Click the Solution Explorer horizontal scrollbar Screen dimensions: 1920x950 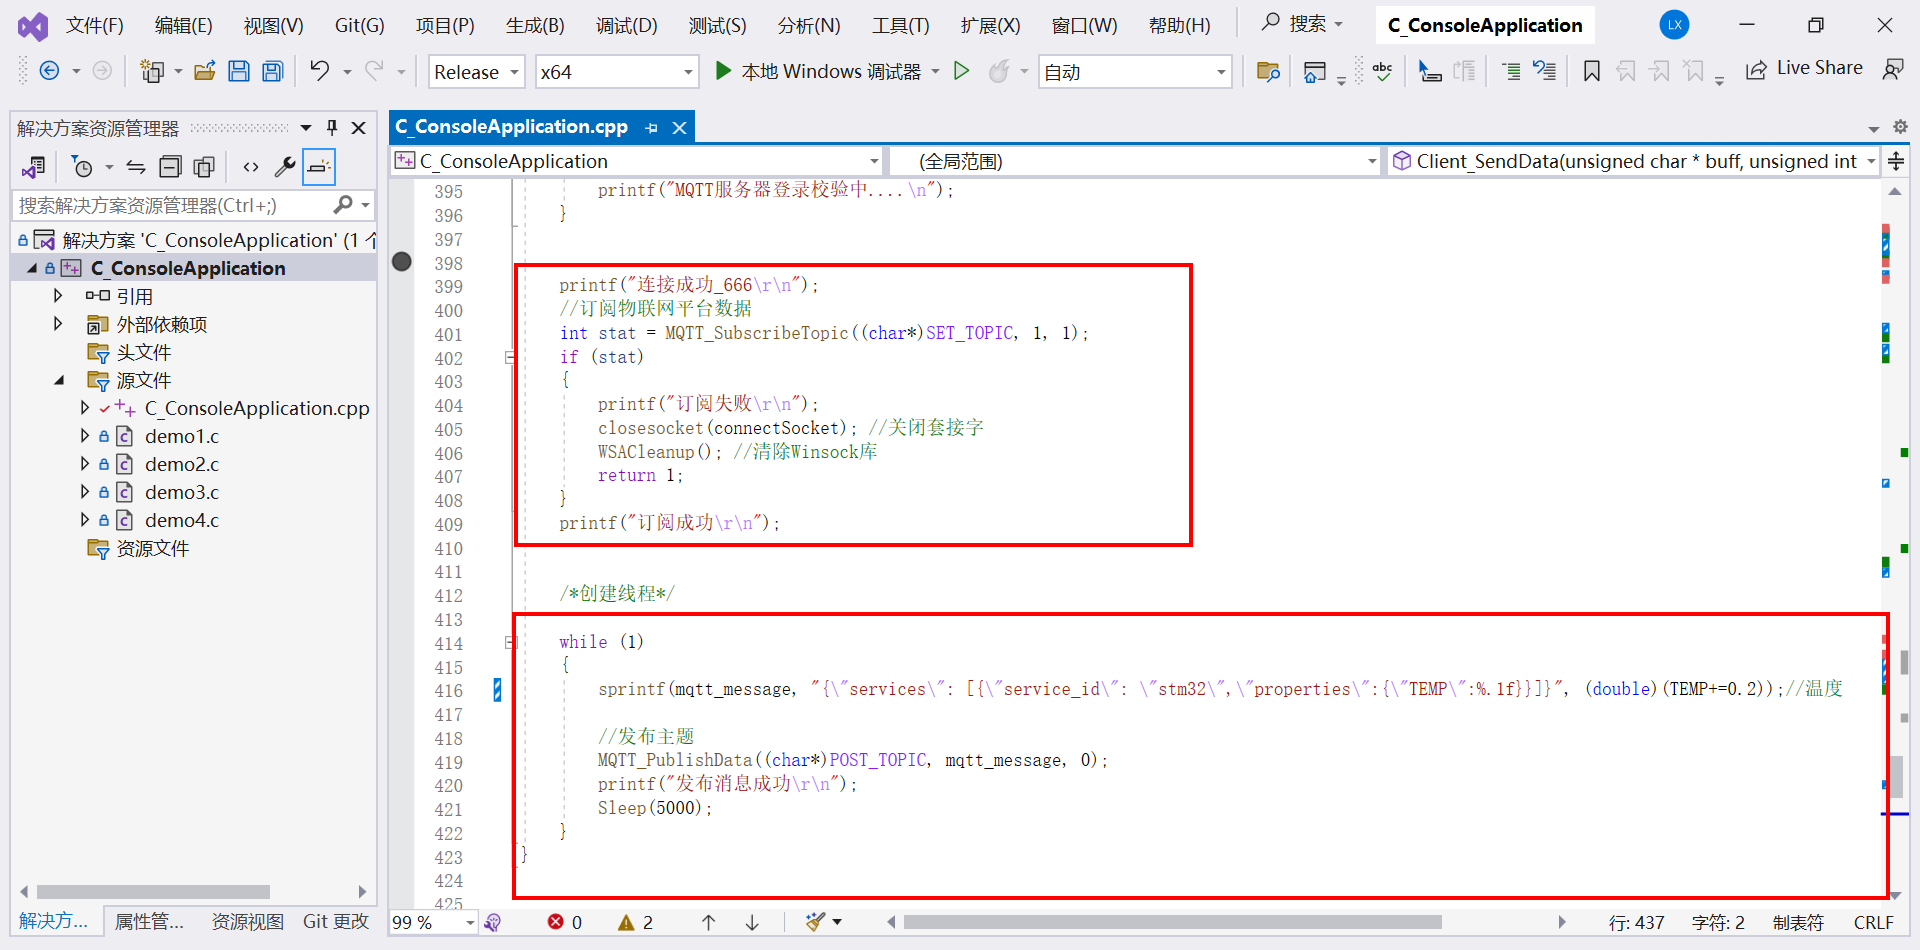tap(153, 892)
